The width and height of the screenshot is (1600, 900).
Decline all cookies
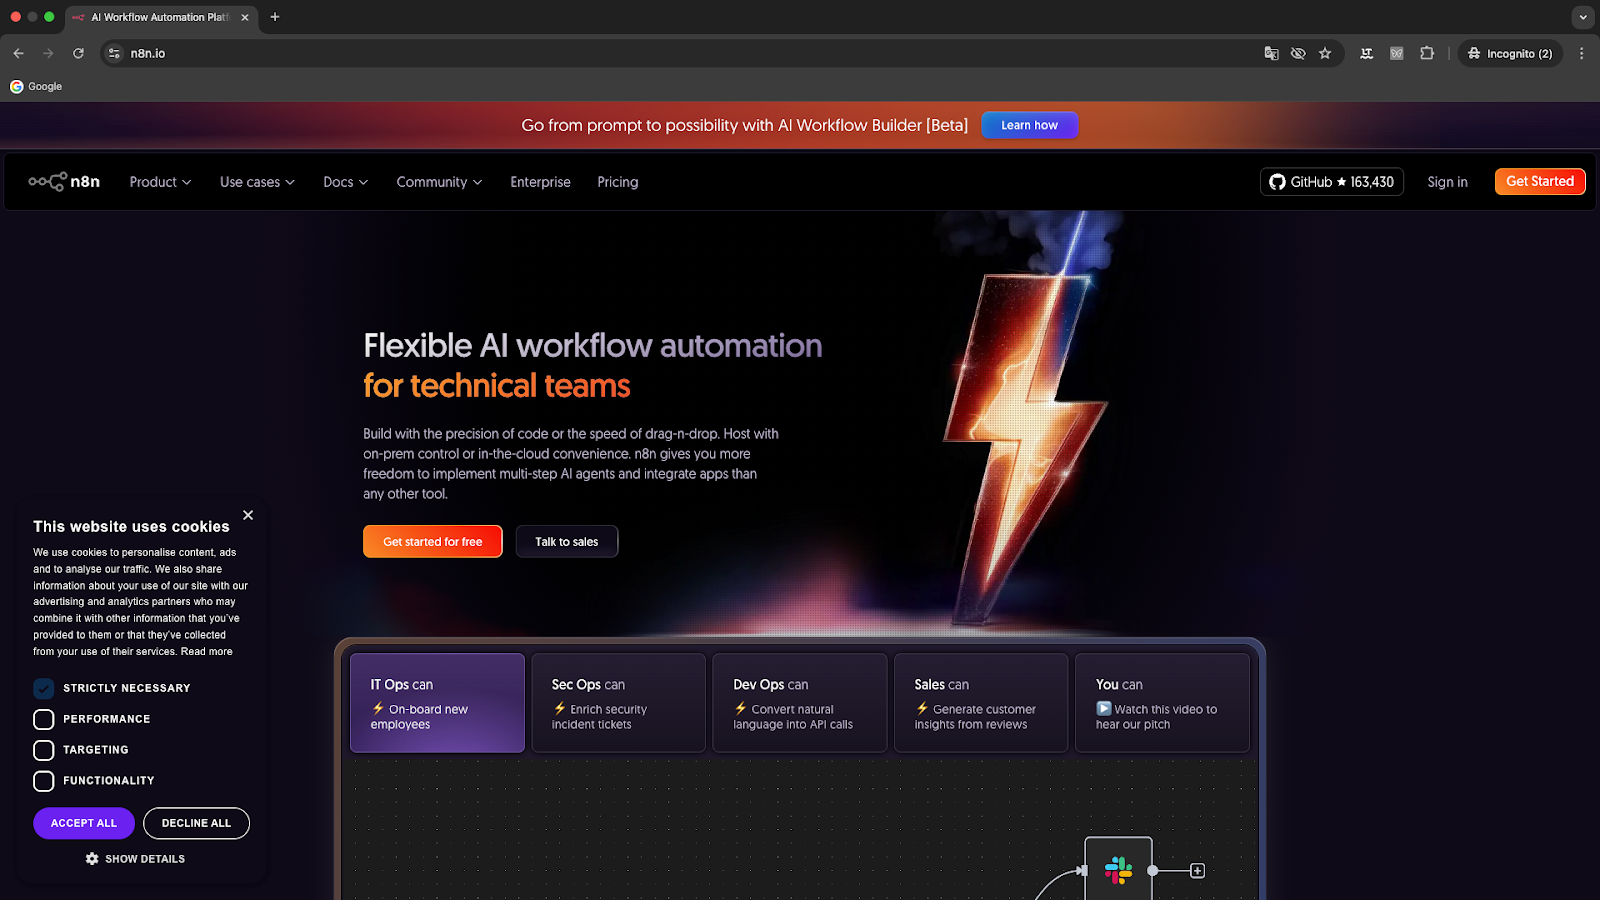coord(196,823)
